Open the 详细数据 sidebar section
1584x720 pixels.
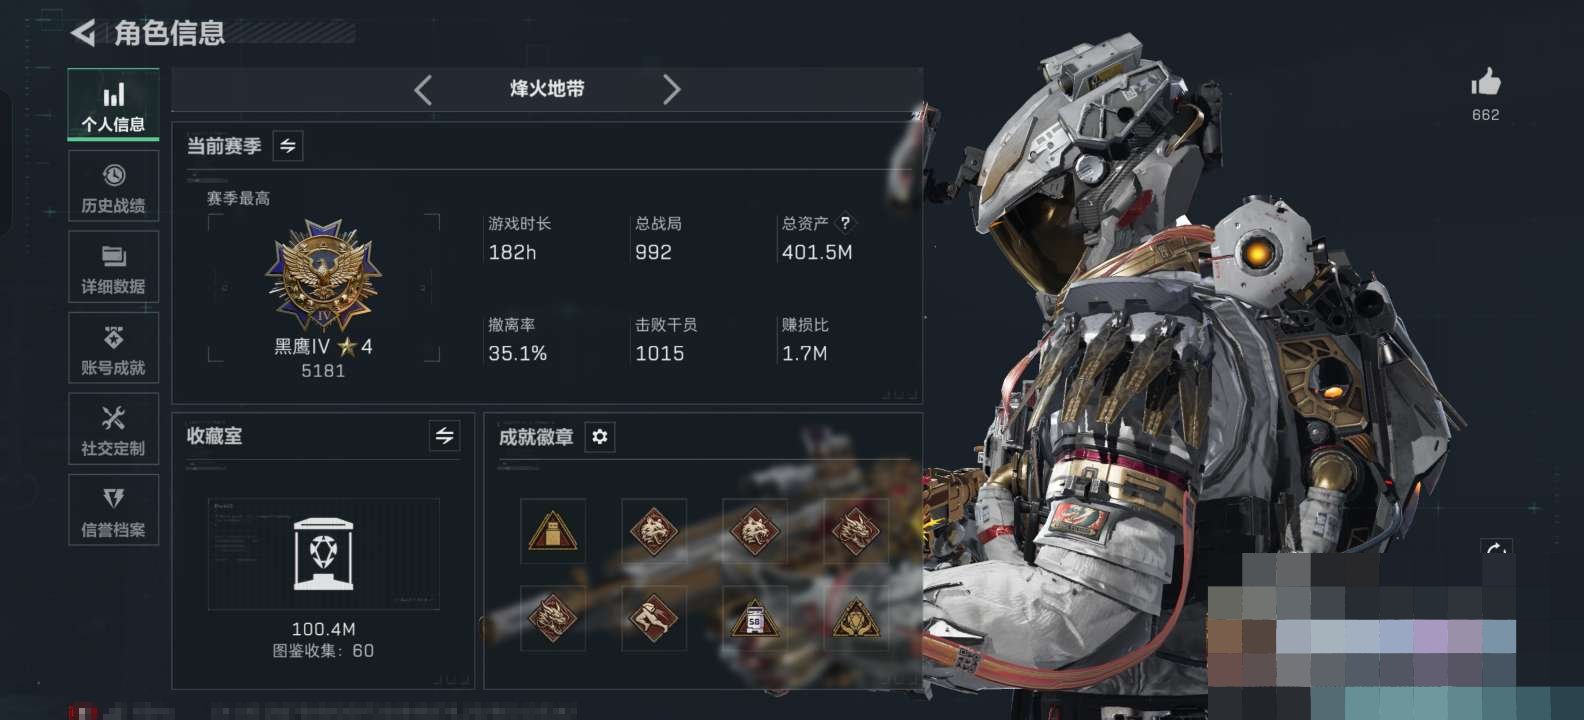click(113, 268)
